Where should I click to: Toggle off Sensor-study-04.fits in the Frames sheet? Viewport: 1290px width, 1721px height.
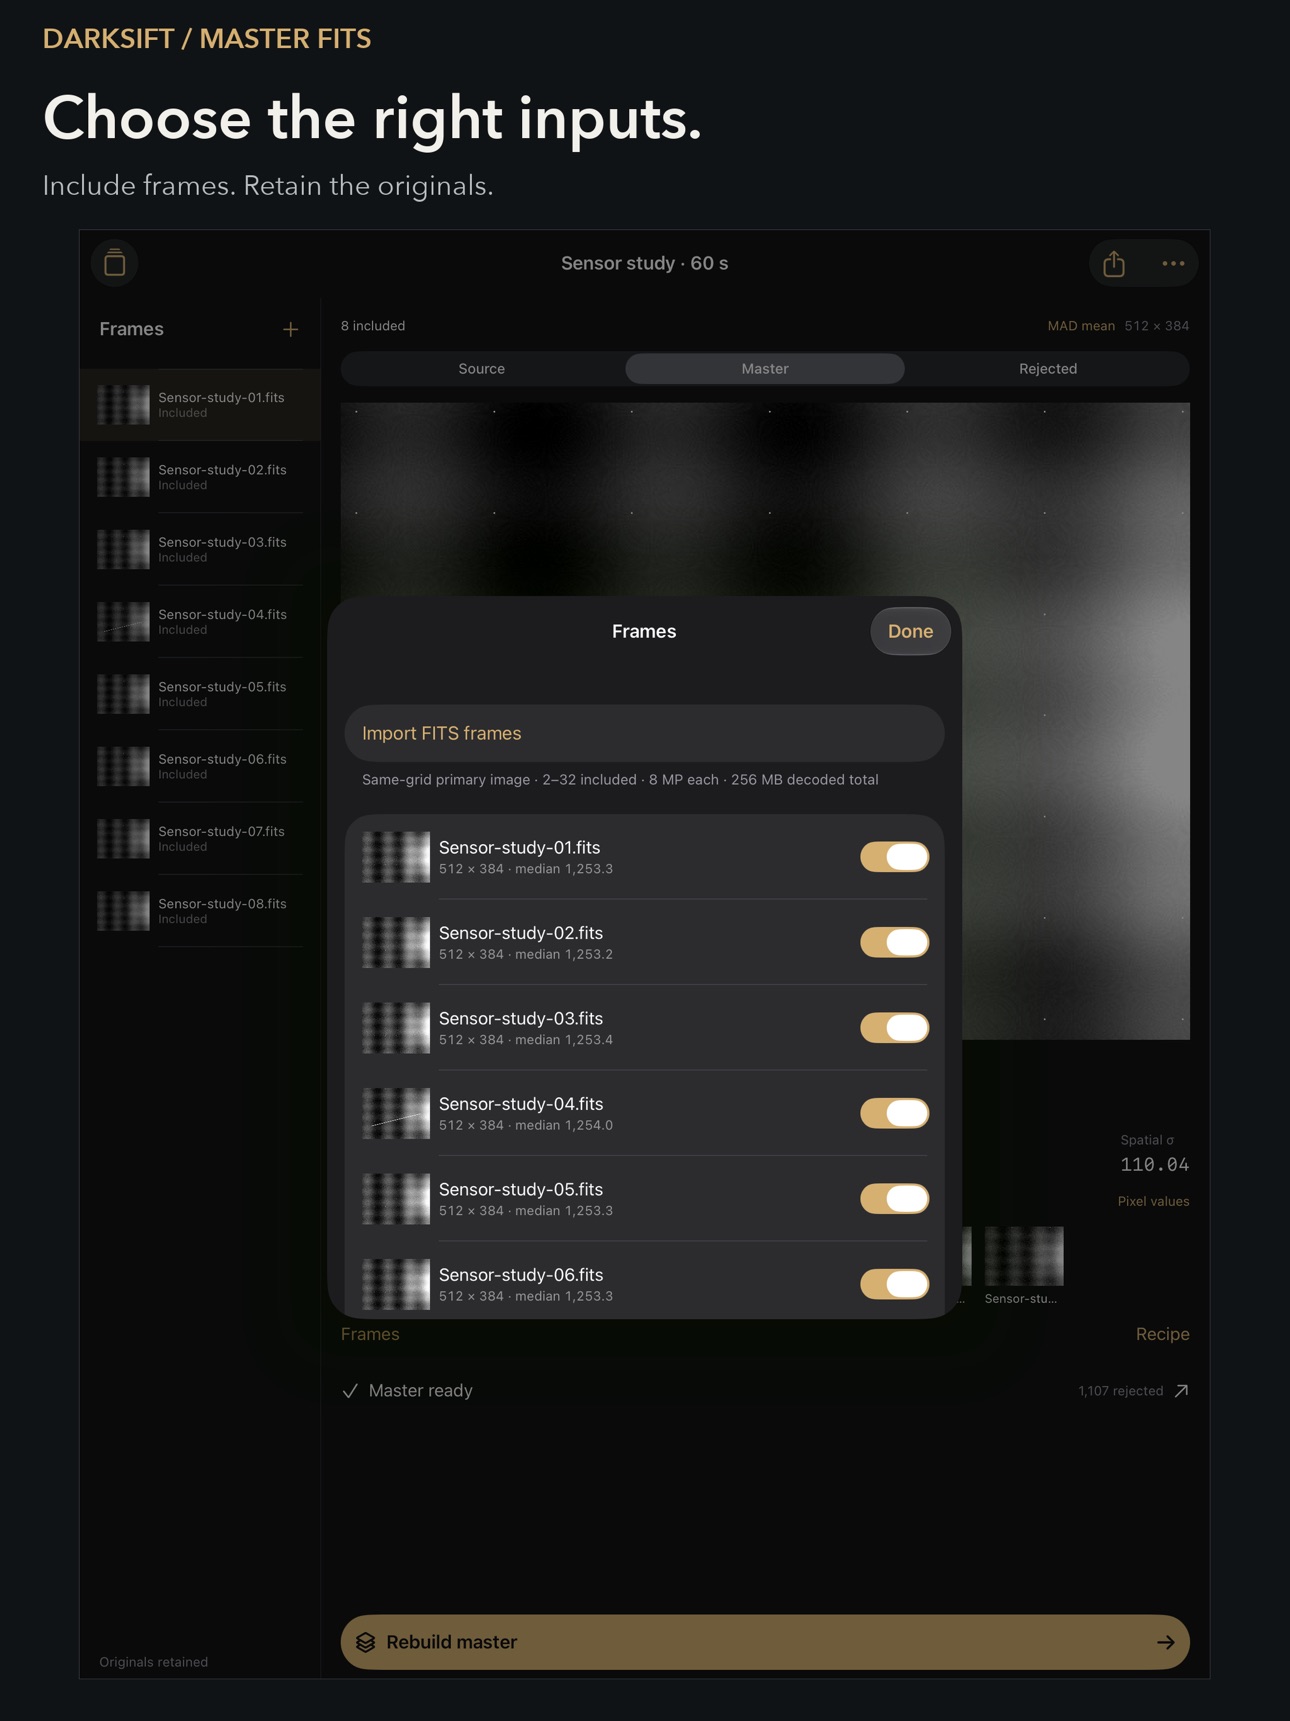[894, 1113]
